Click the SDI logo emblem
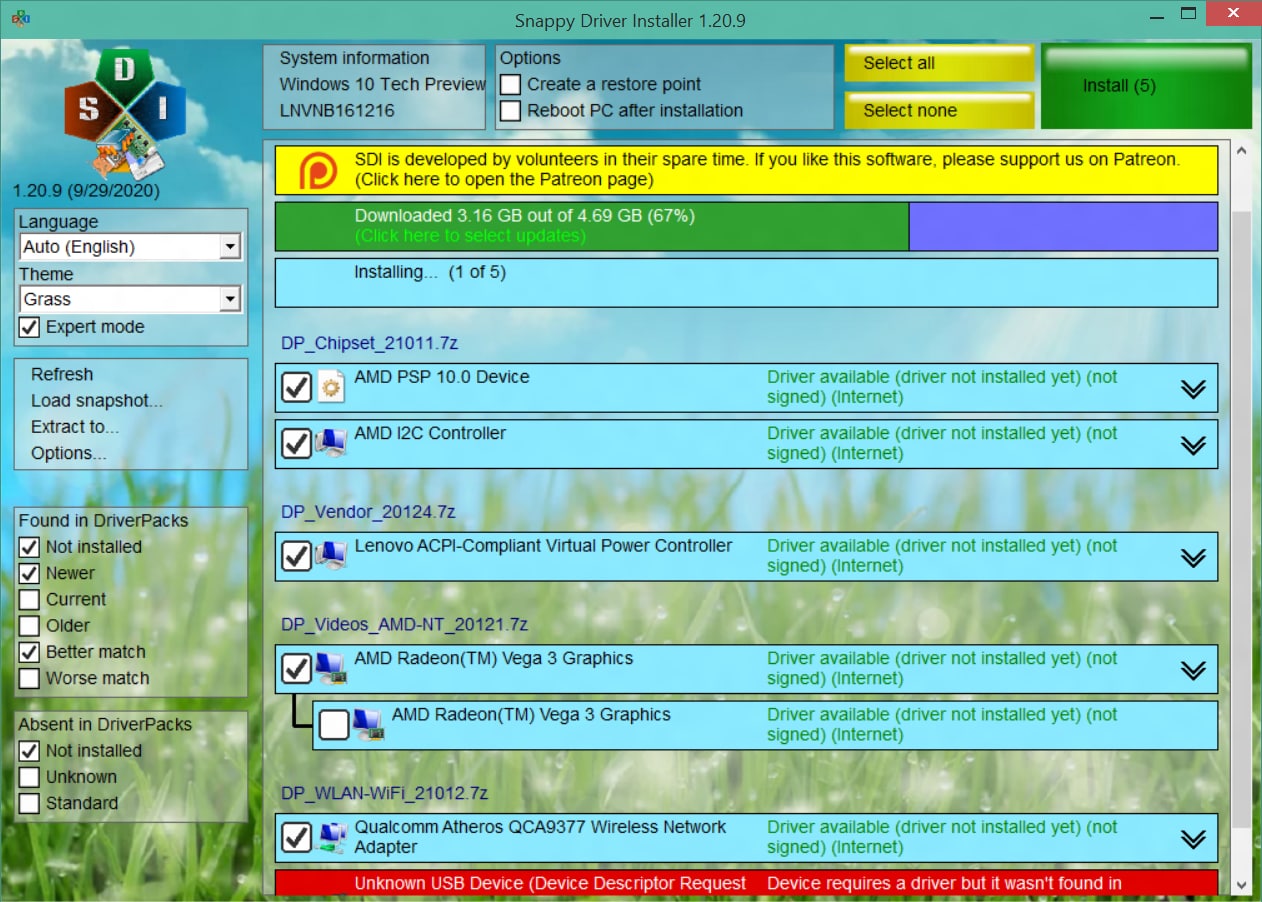This screenshot has width=1262, height=902. tap(125, 114)
